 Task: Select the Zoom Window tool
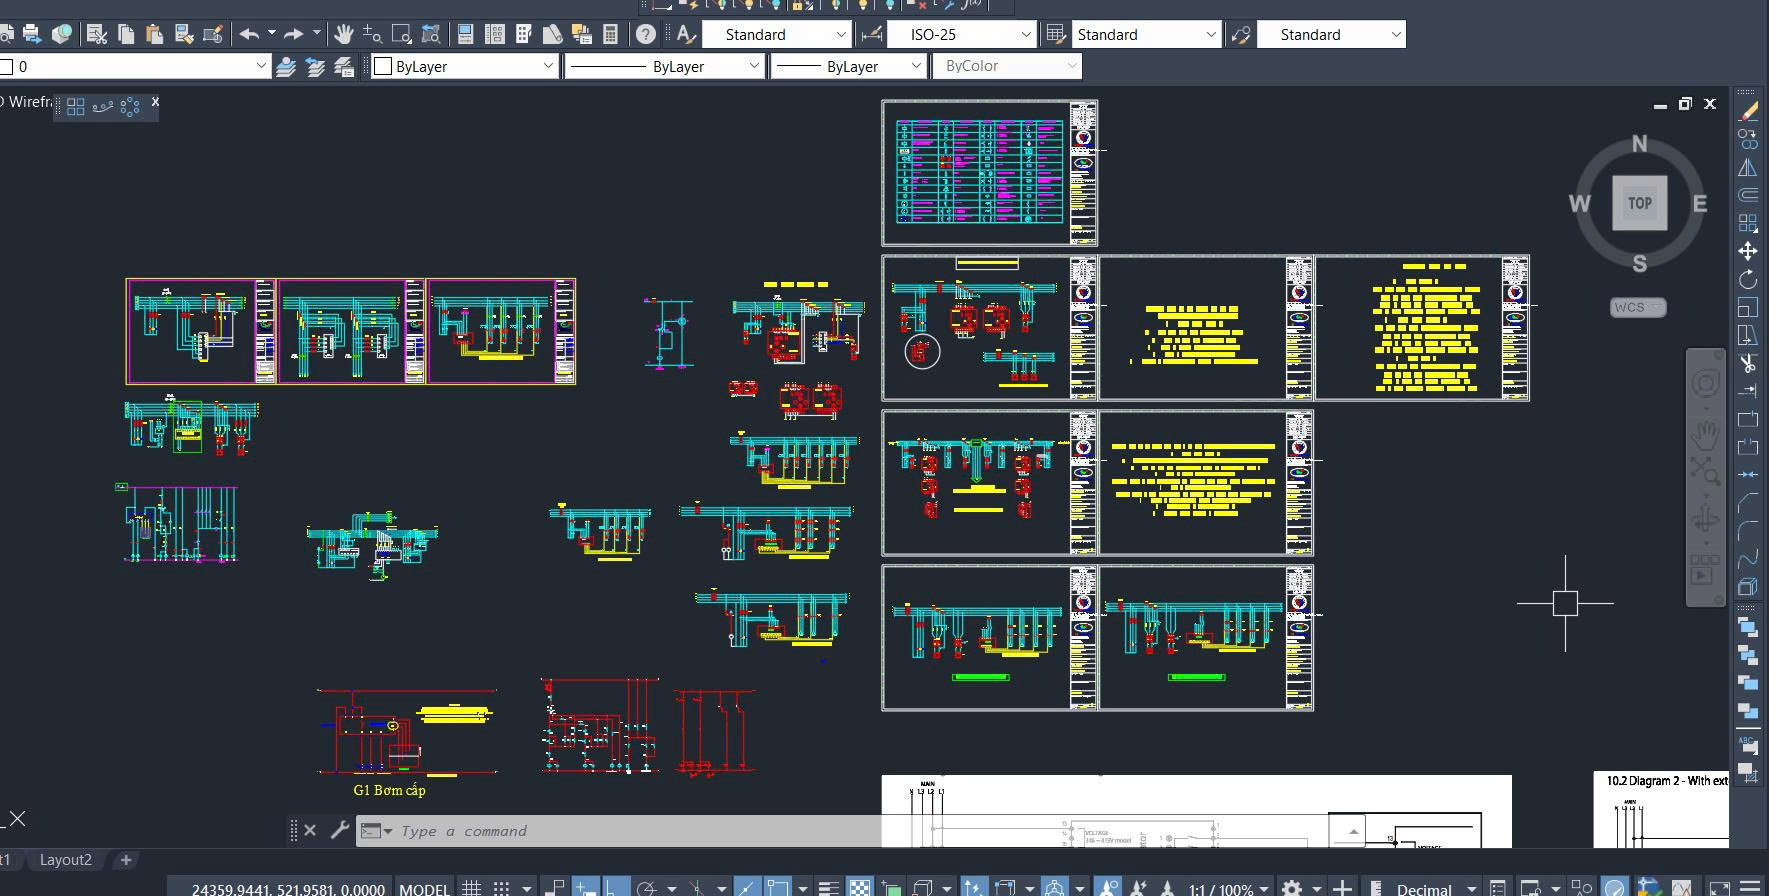click(402, 35)
